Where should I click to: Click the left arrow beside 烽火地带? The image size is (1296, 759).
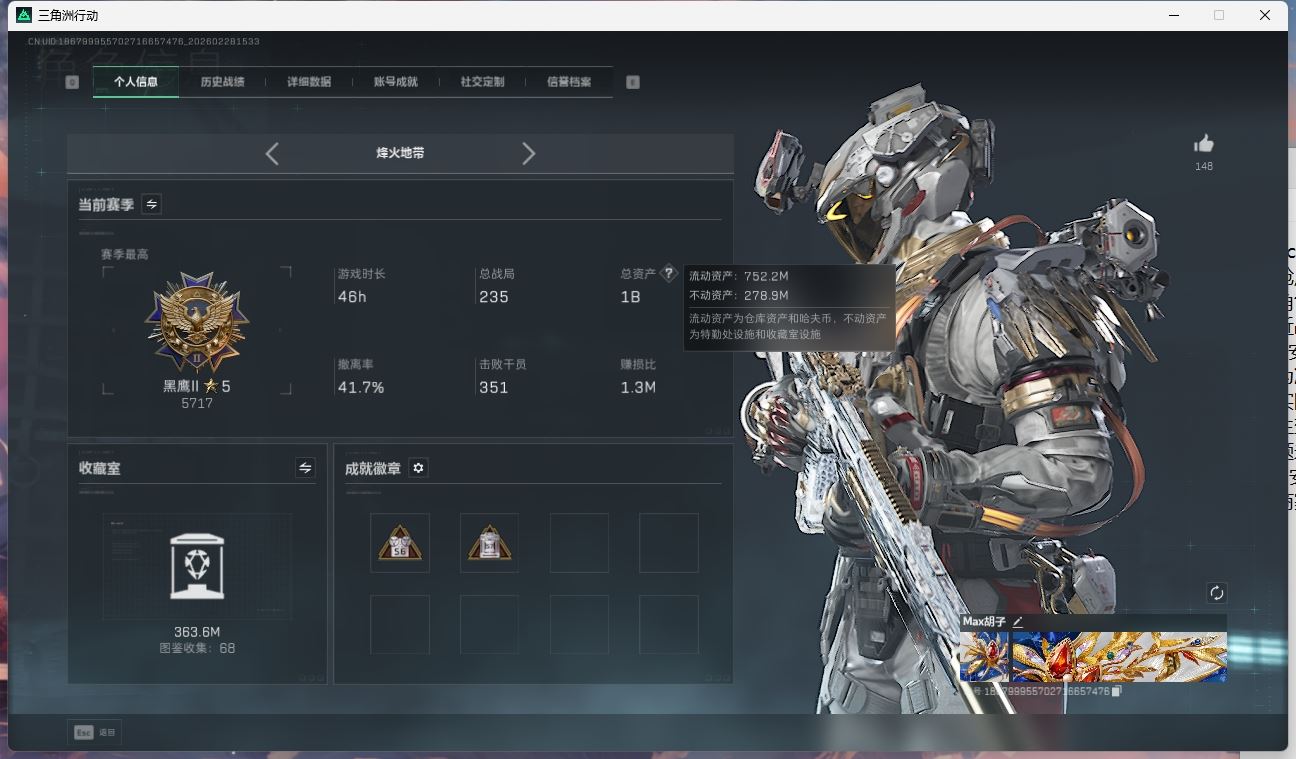point(271,153)
